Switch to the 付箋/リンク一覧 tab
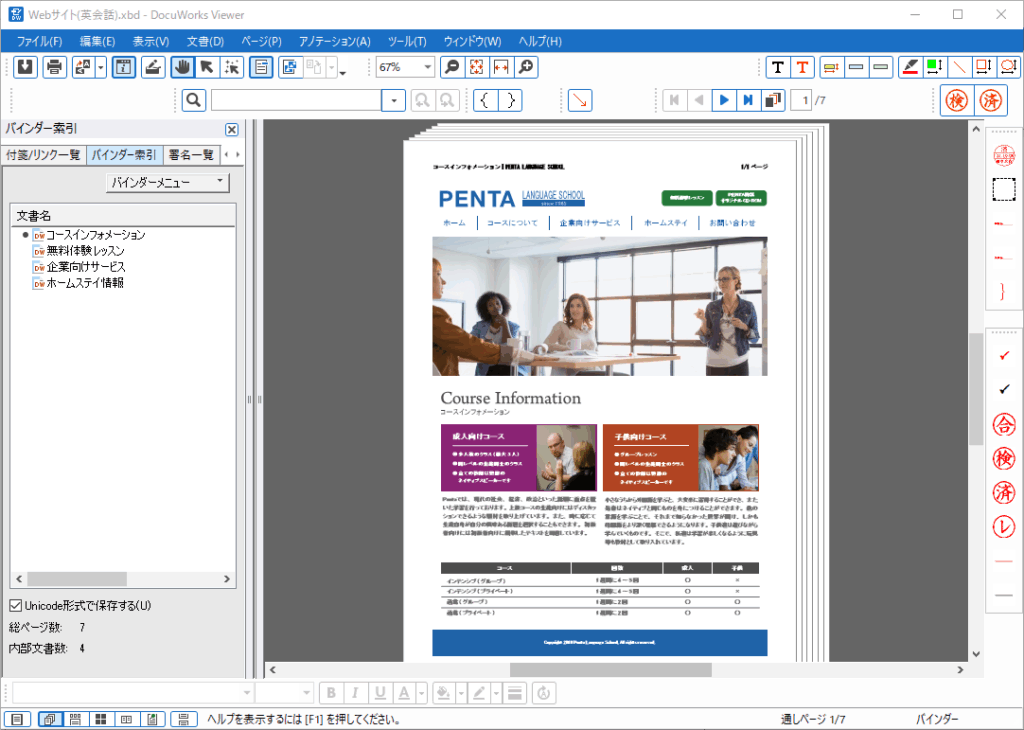The height and width of the screenshot is (730, 1024). 42,155
